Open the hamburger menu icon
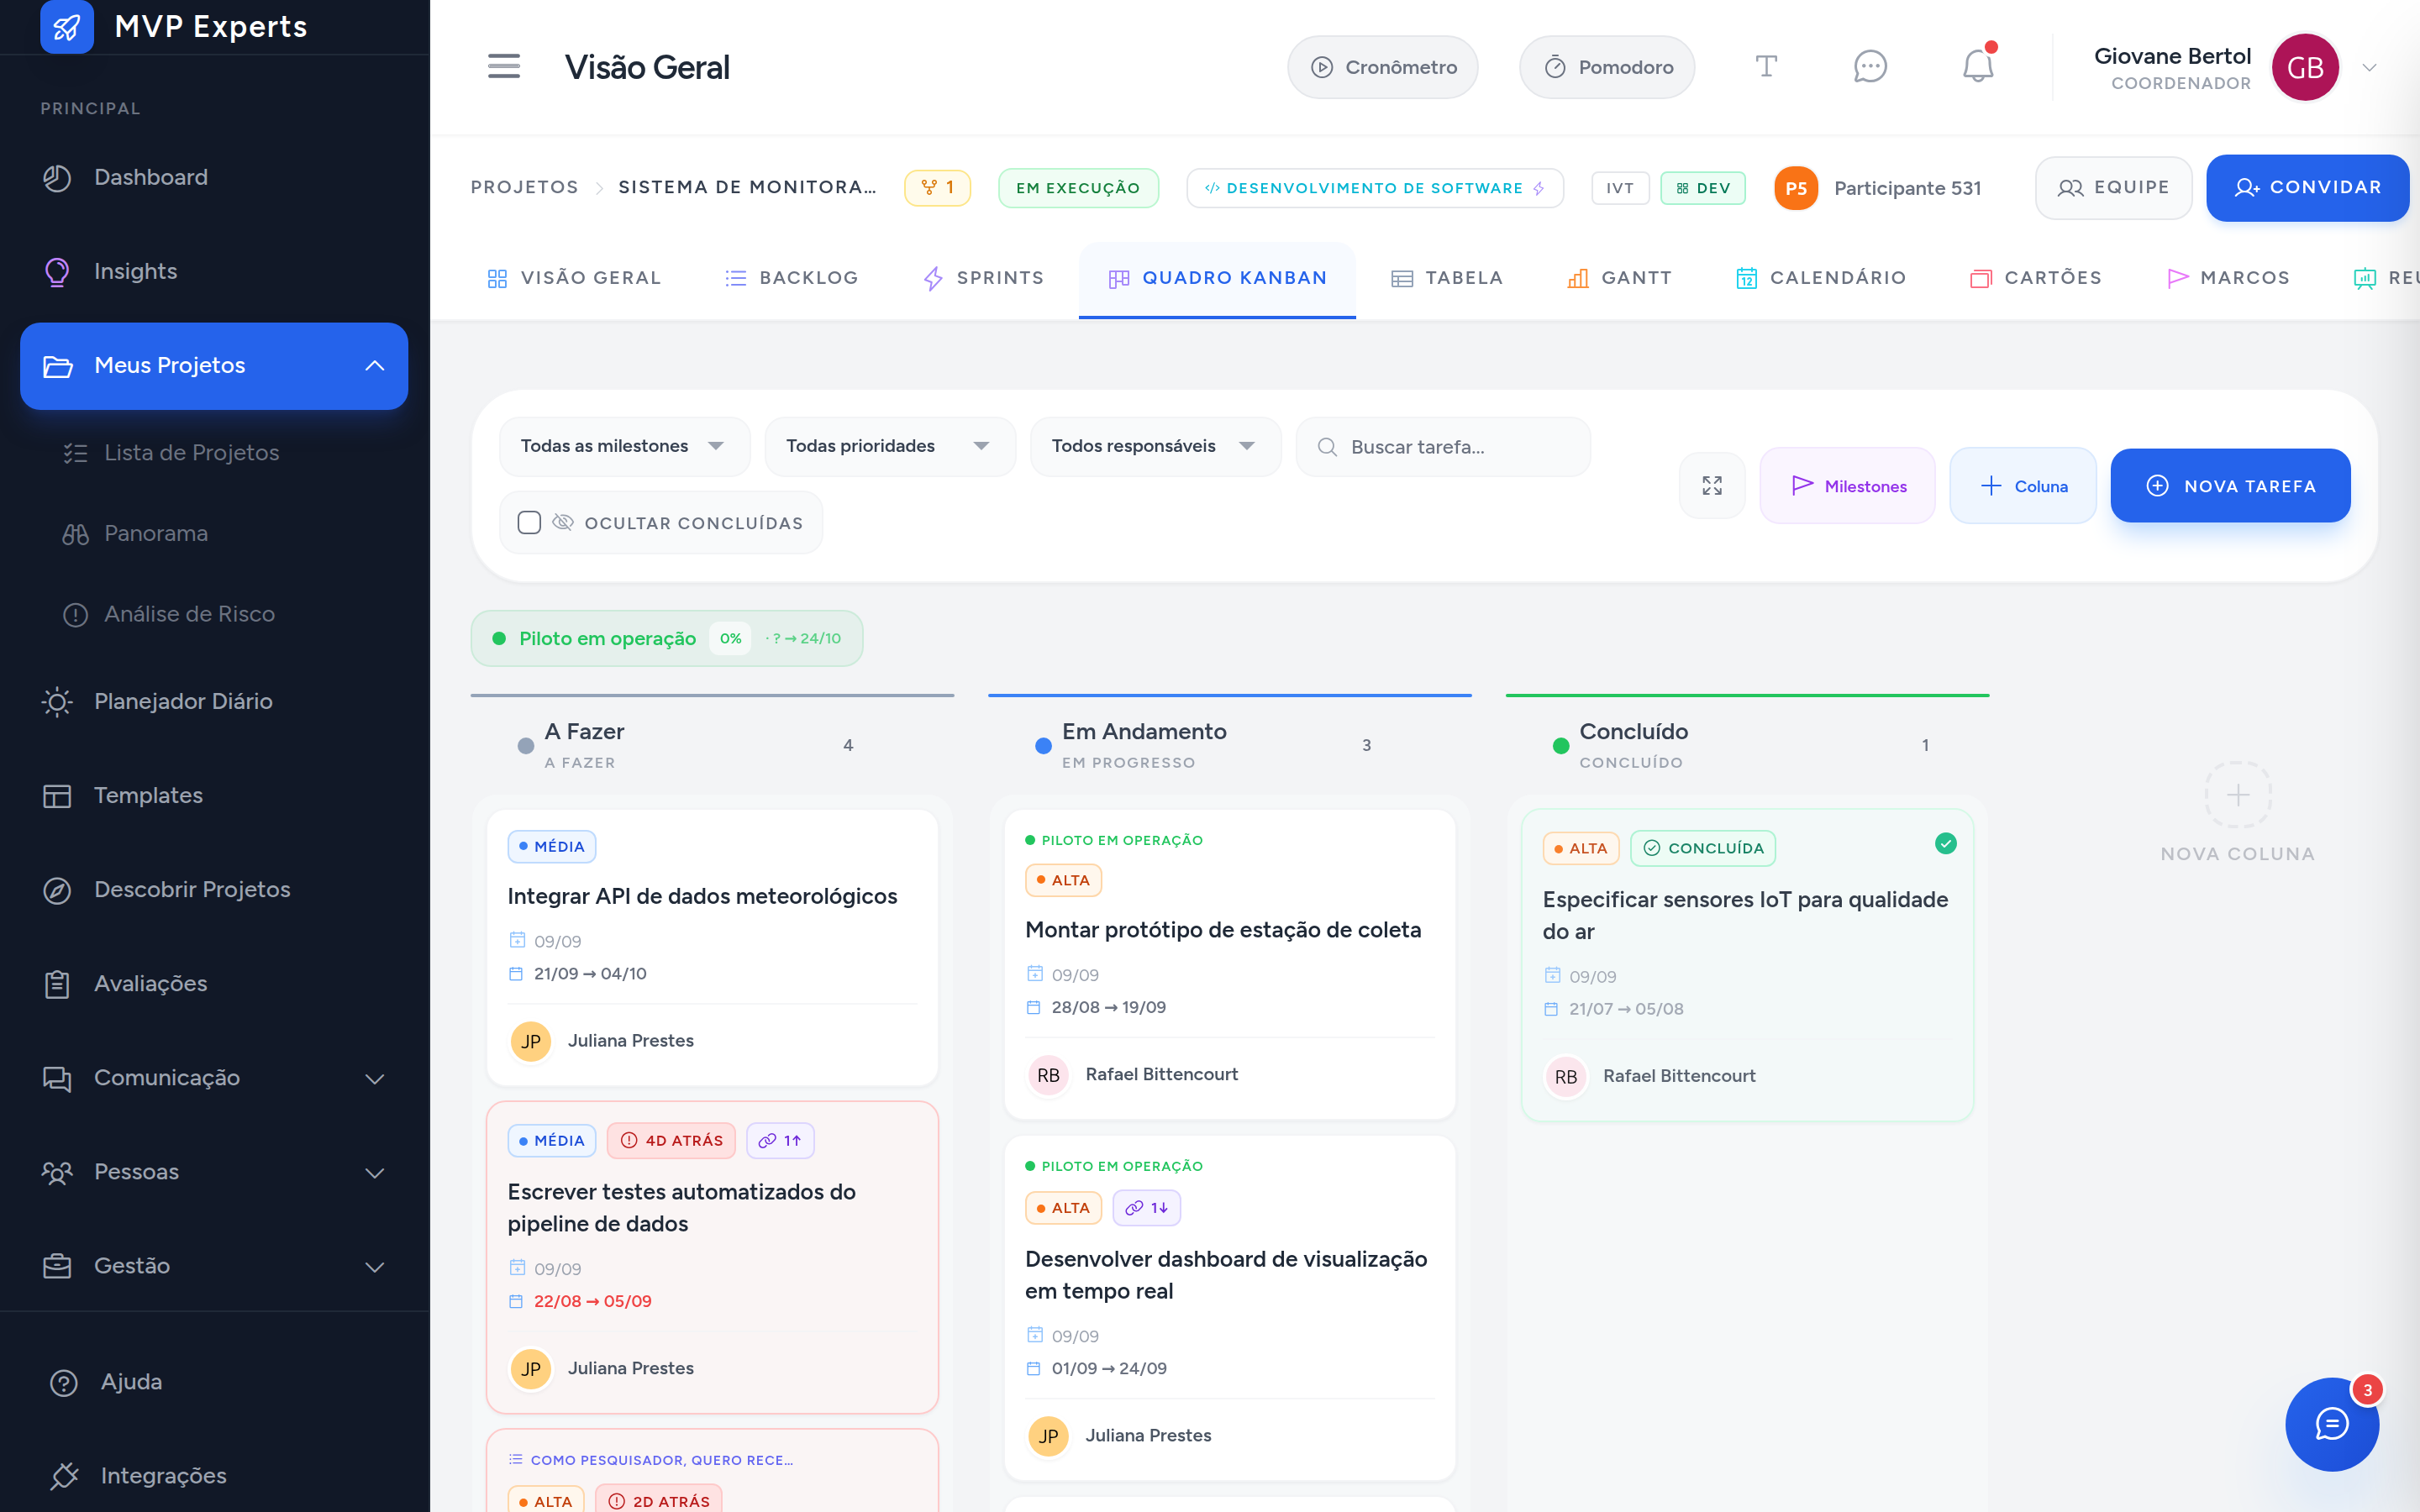The width and height of the screenshot is (2420, 1512). (x=504, y=67)
